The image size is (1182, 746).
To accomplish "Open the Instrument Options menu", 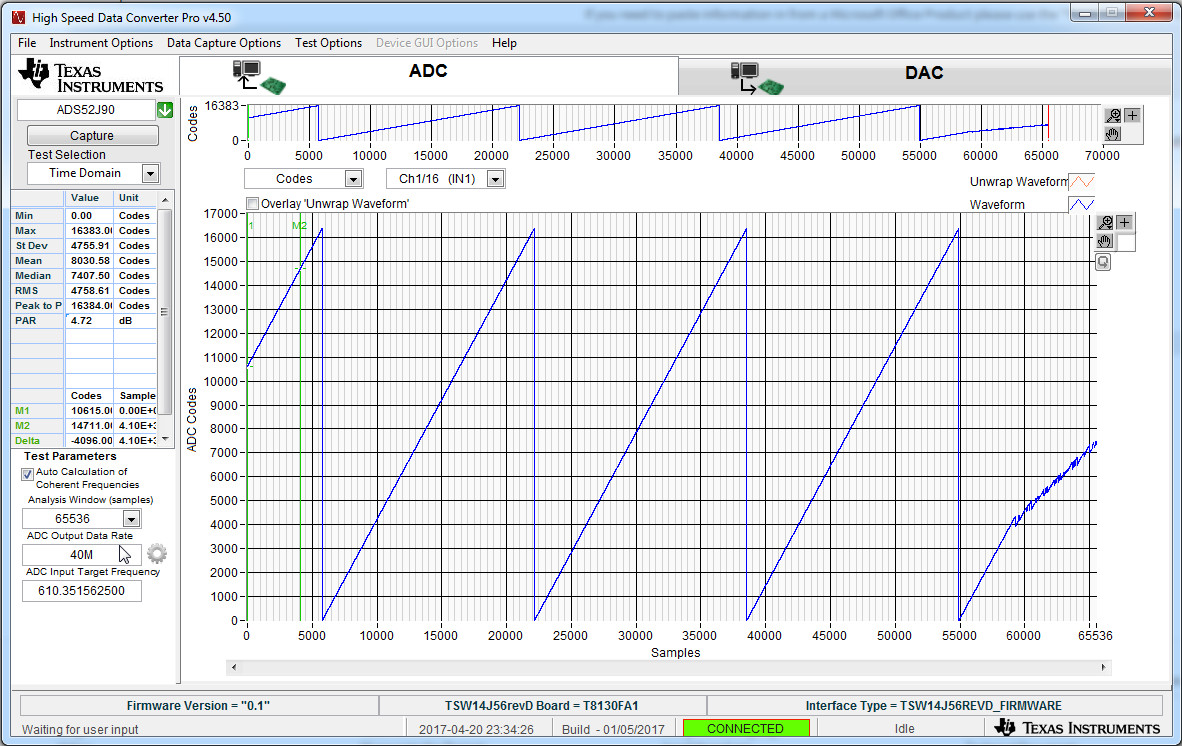I will tap(101, 43).
